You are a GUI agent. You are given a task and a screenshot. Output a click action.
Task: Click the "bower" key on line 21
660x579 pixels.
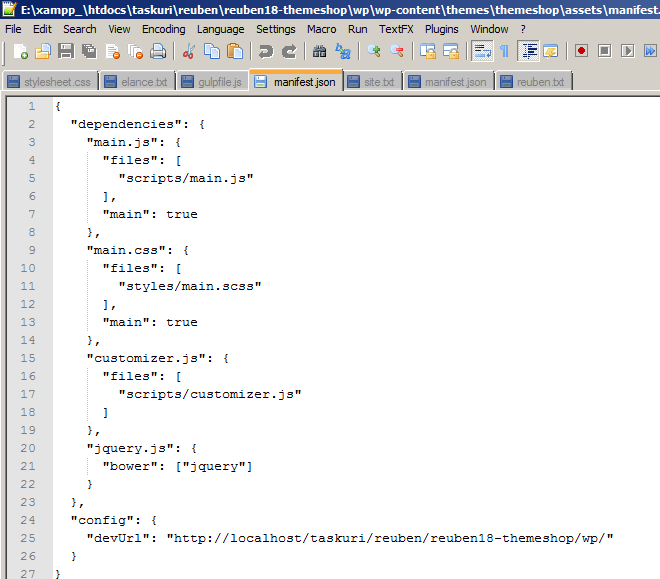[x=130, y=466]
